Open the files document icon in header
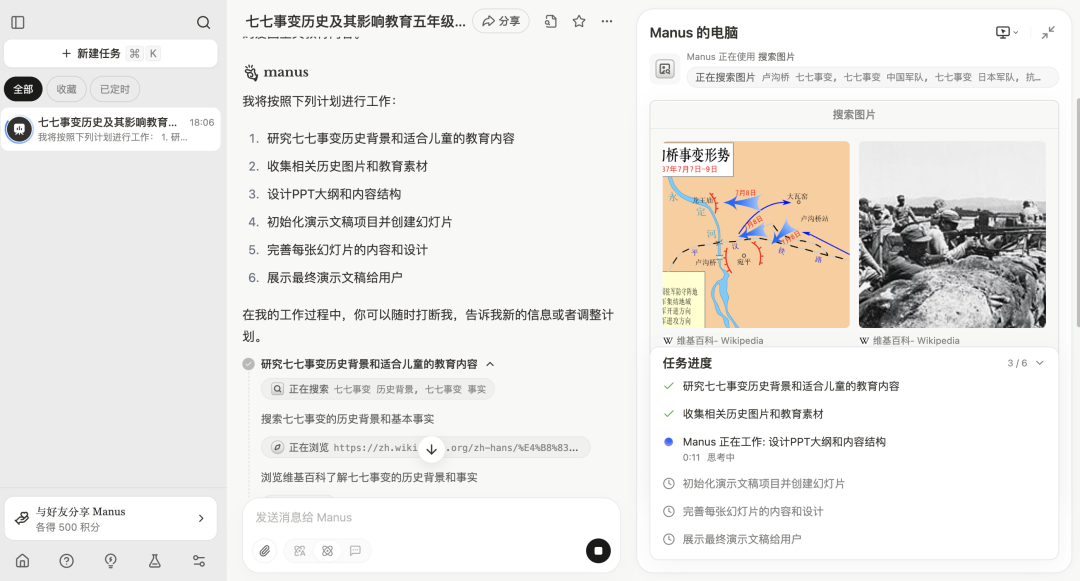 click(x=550, y=21)
